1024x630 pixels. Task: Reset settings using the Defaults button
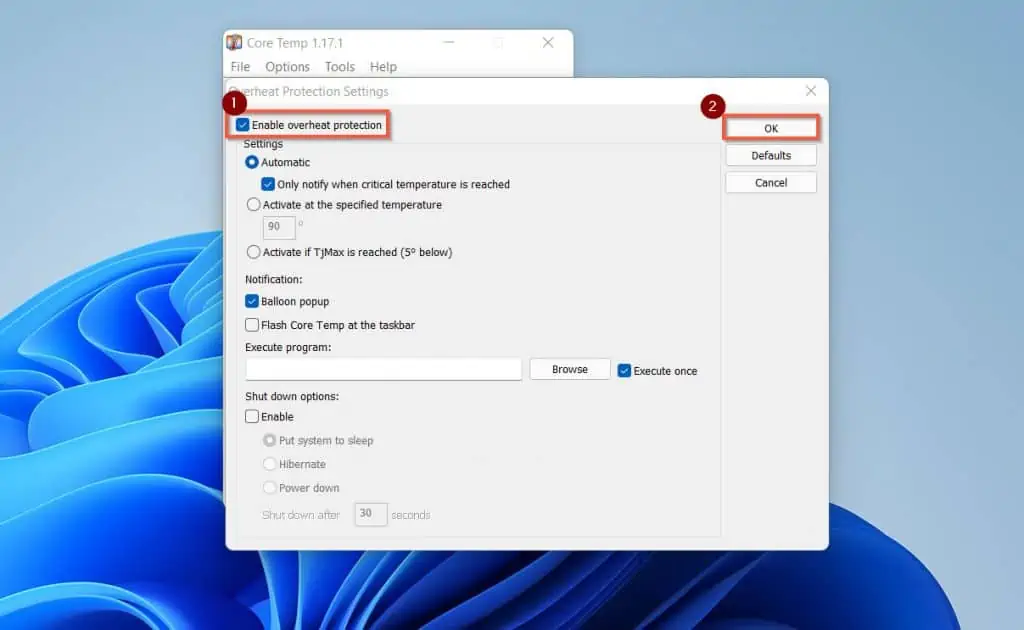point(771,156)
